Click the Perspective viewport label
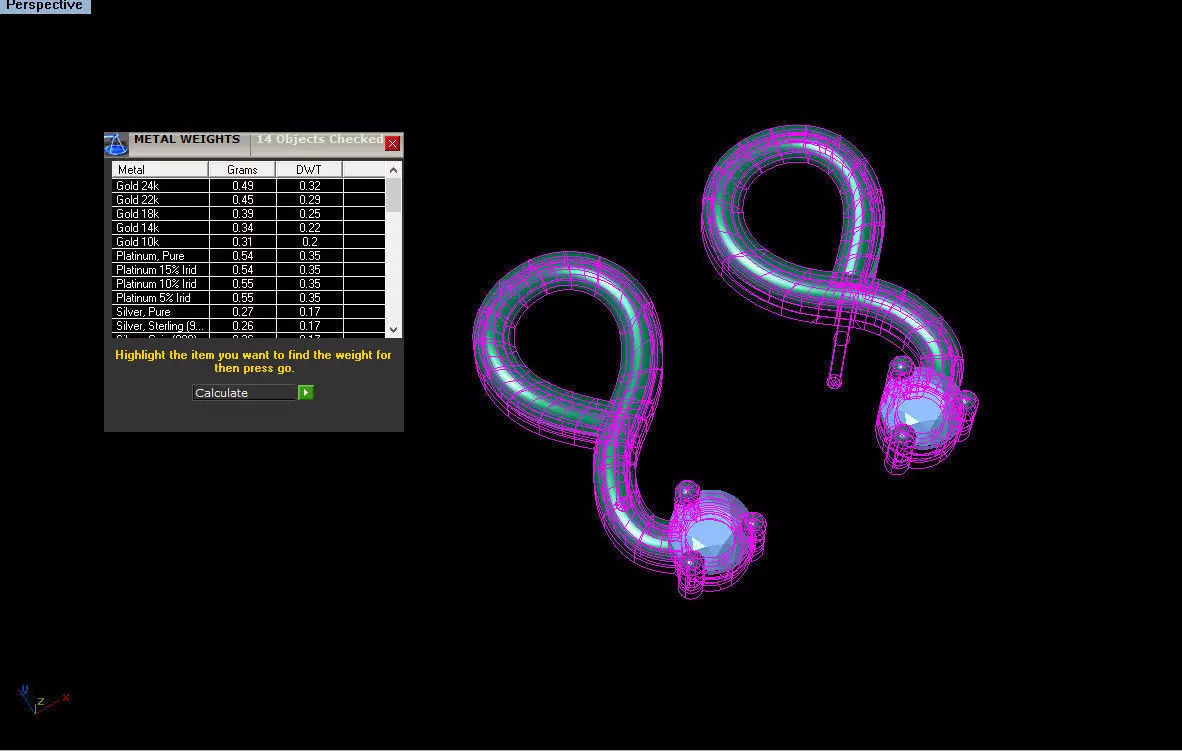This screenshot has width=1182, height=751. [45, 6]
